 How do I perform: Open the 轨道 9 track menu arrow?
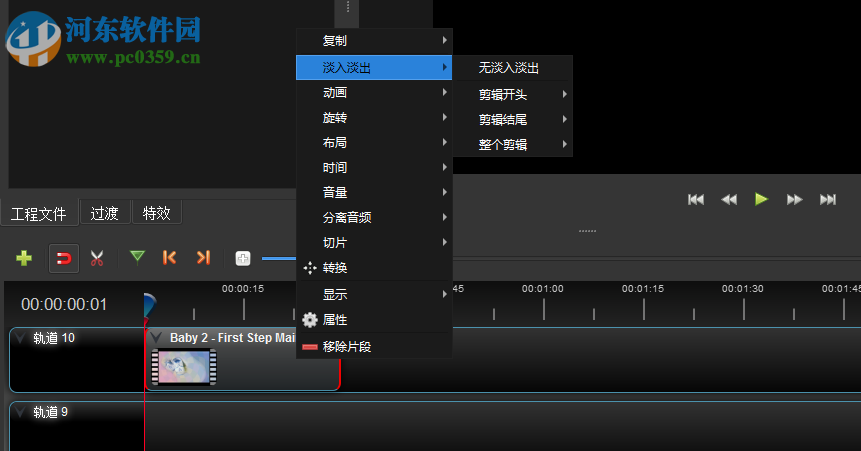20,411
